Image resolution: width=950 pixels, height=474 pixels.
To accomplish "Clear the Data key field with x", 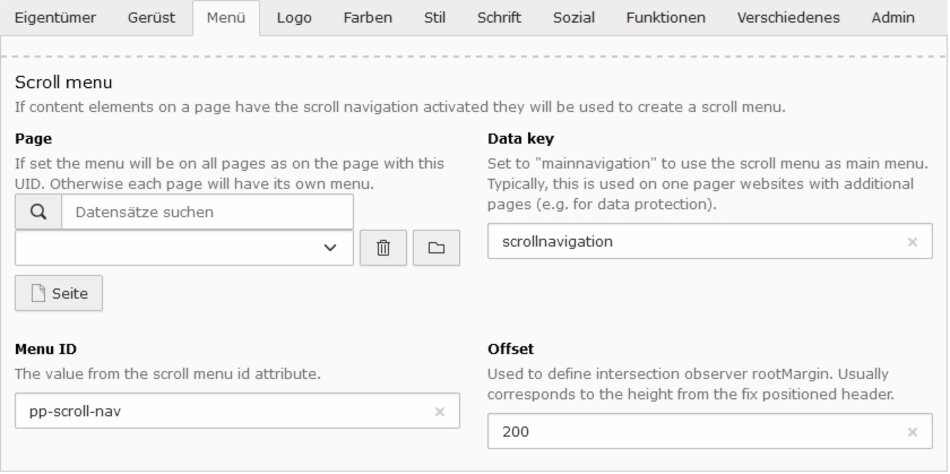I will [912, 242].
